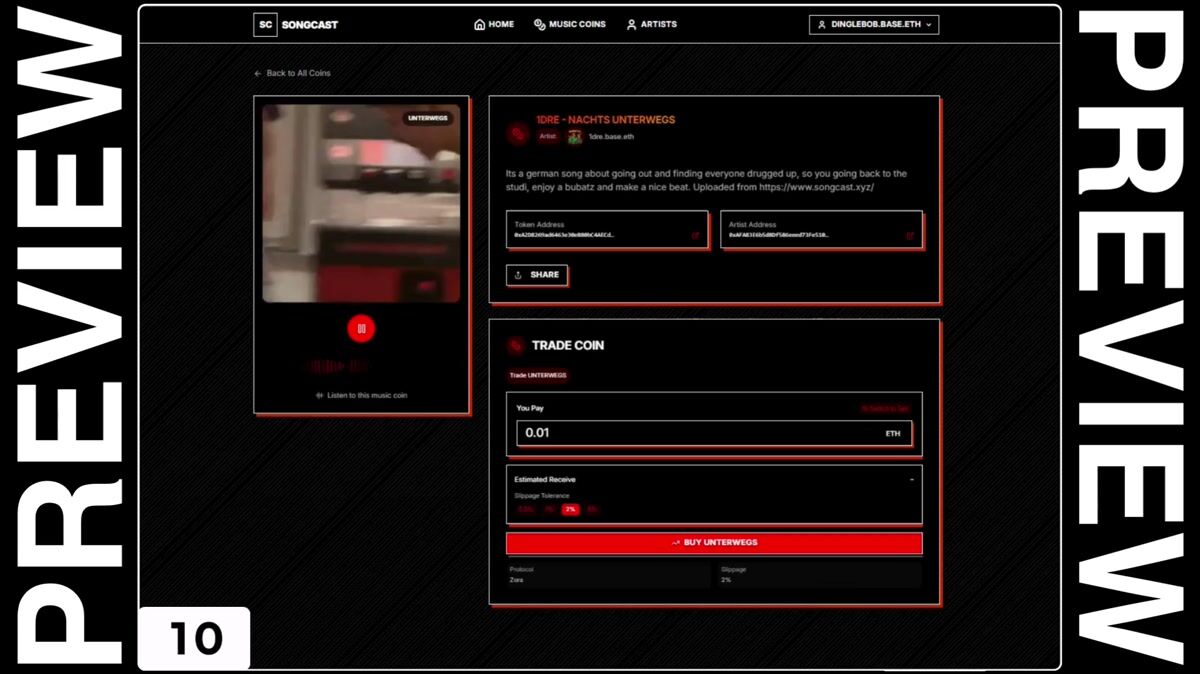
Task: Select 1% slippage tolerance
Action: pyautogui.click(x=549, y=510)
